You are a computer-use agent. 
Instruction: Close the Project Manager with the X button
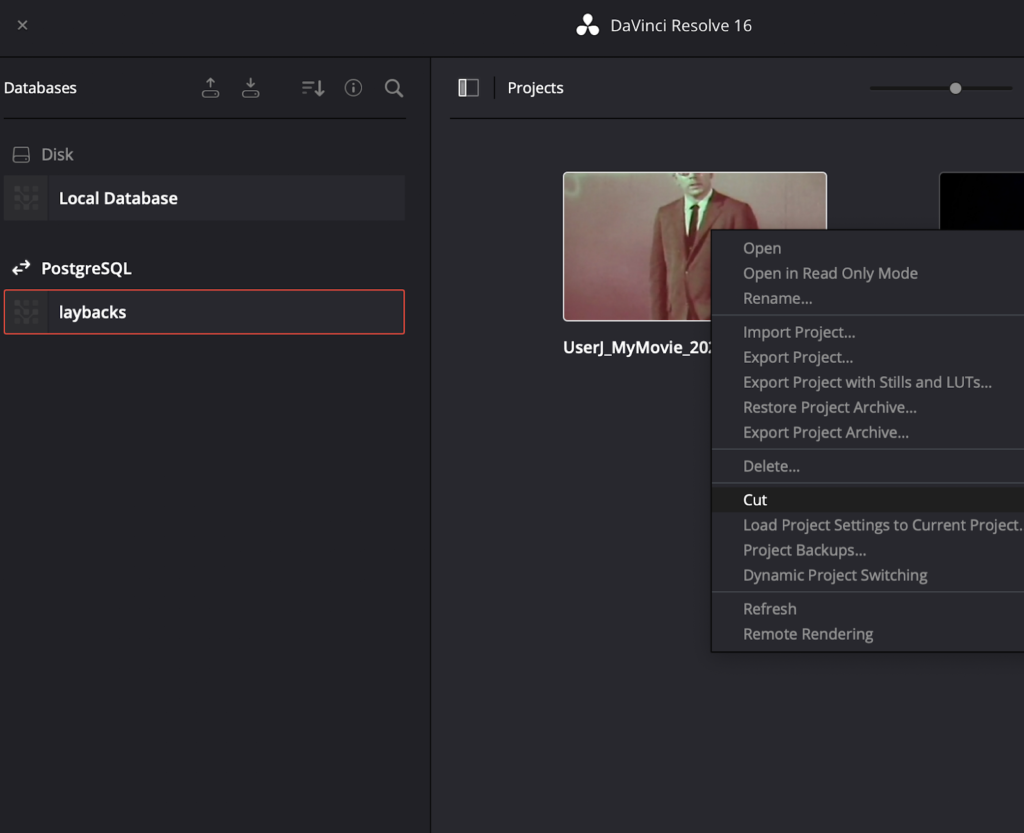pos(22,25)
